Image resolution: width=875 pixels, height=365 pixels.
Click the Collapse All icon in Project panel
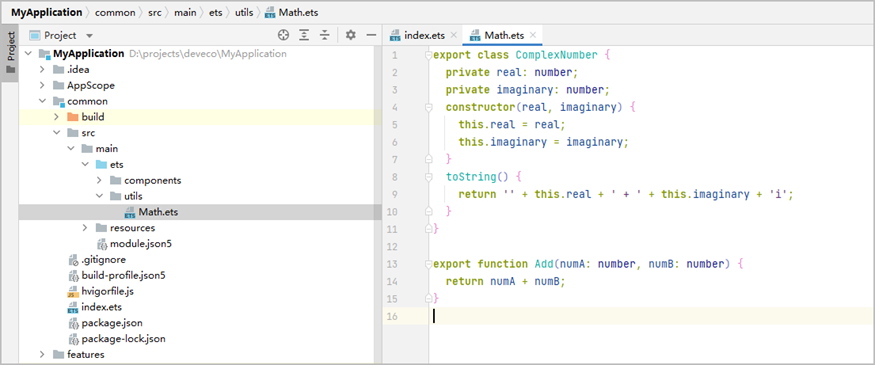(x=325, y=35)
